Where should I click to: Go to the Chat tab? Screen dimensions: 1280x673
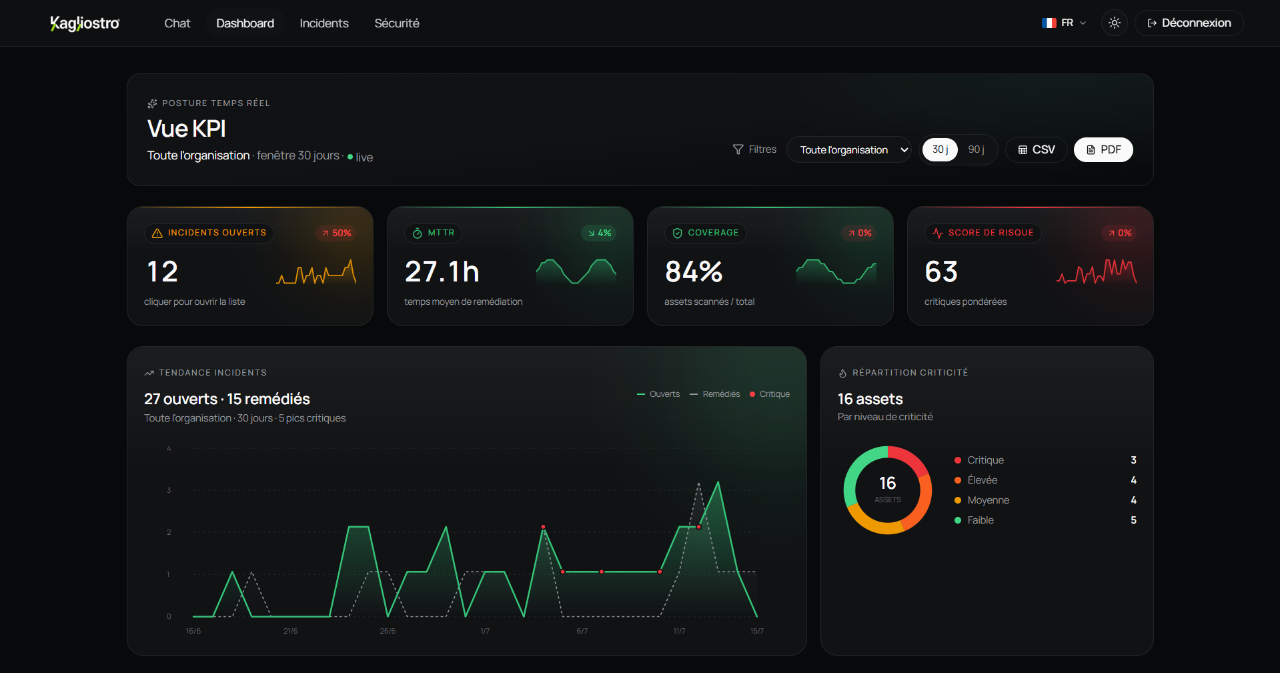click(177, 23)
